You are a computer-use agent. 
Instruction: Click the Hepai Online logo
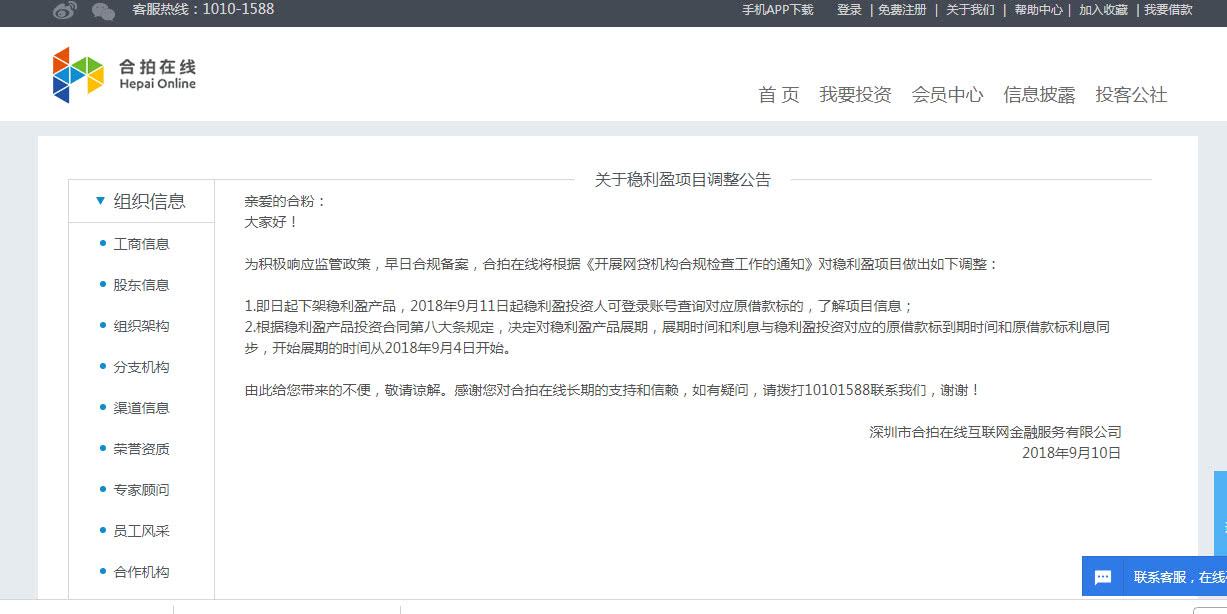coord(124,75)
